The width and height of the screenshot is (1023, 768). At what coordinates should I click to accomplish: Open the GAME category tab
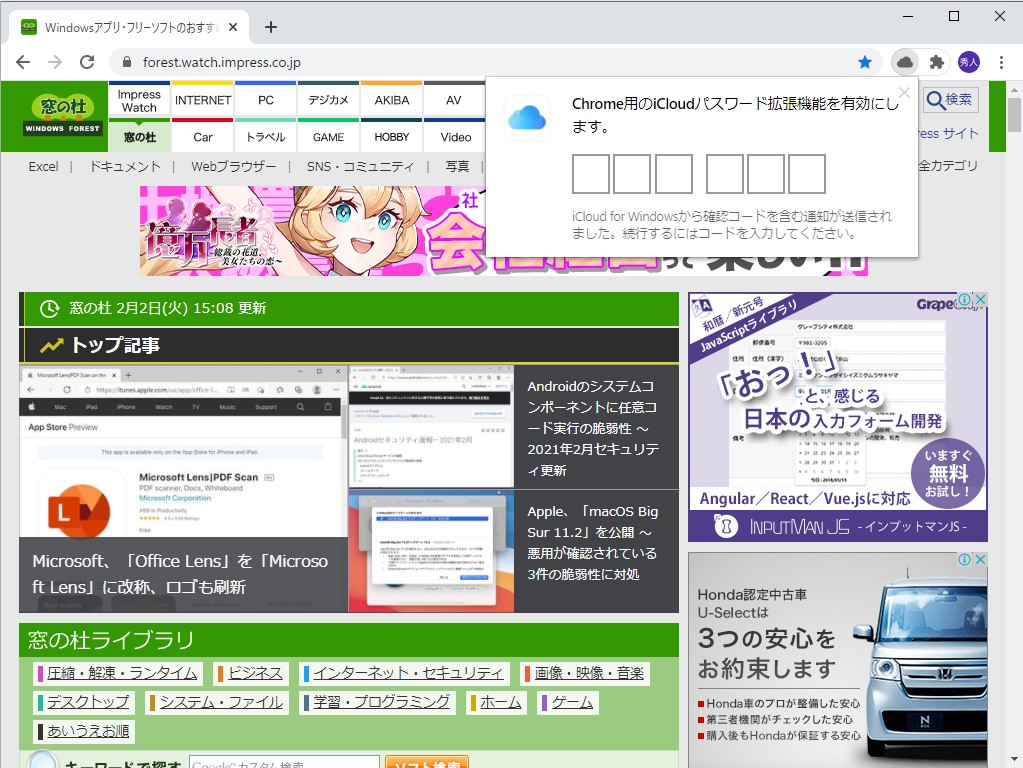click(328, 137)
